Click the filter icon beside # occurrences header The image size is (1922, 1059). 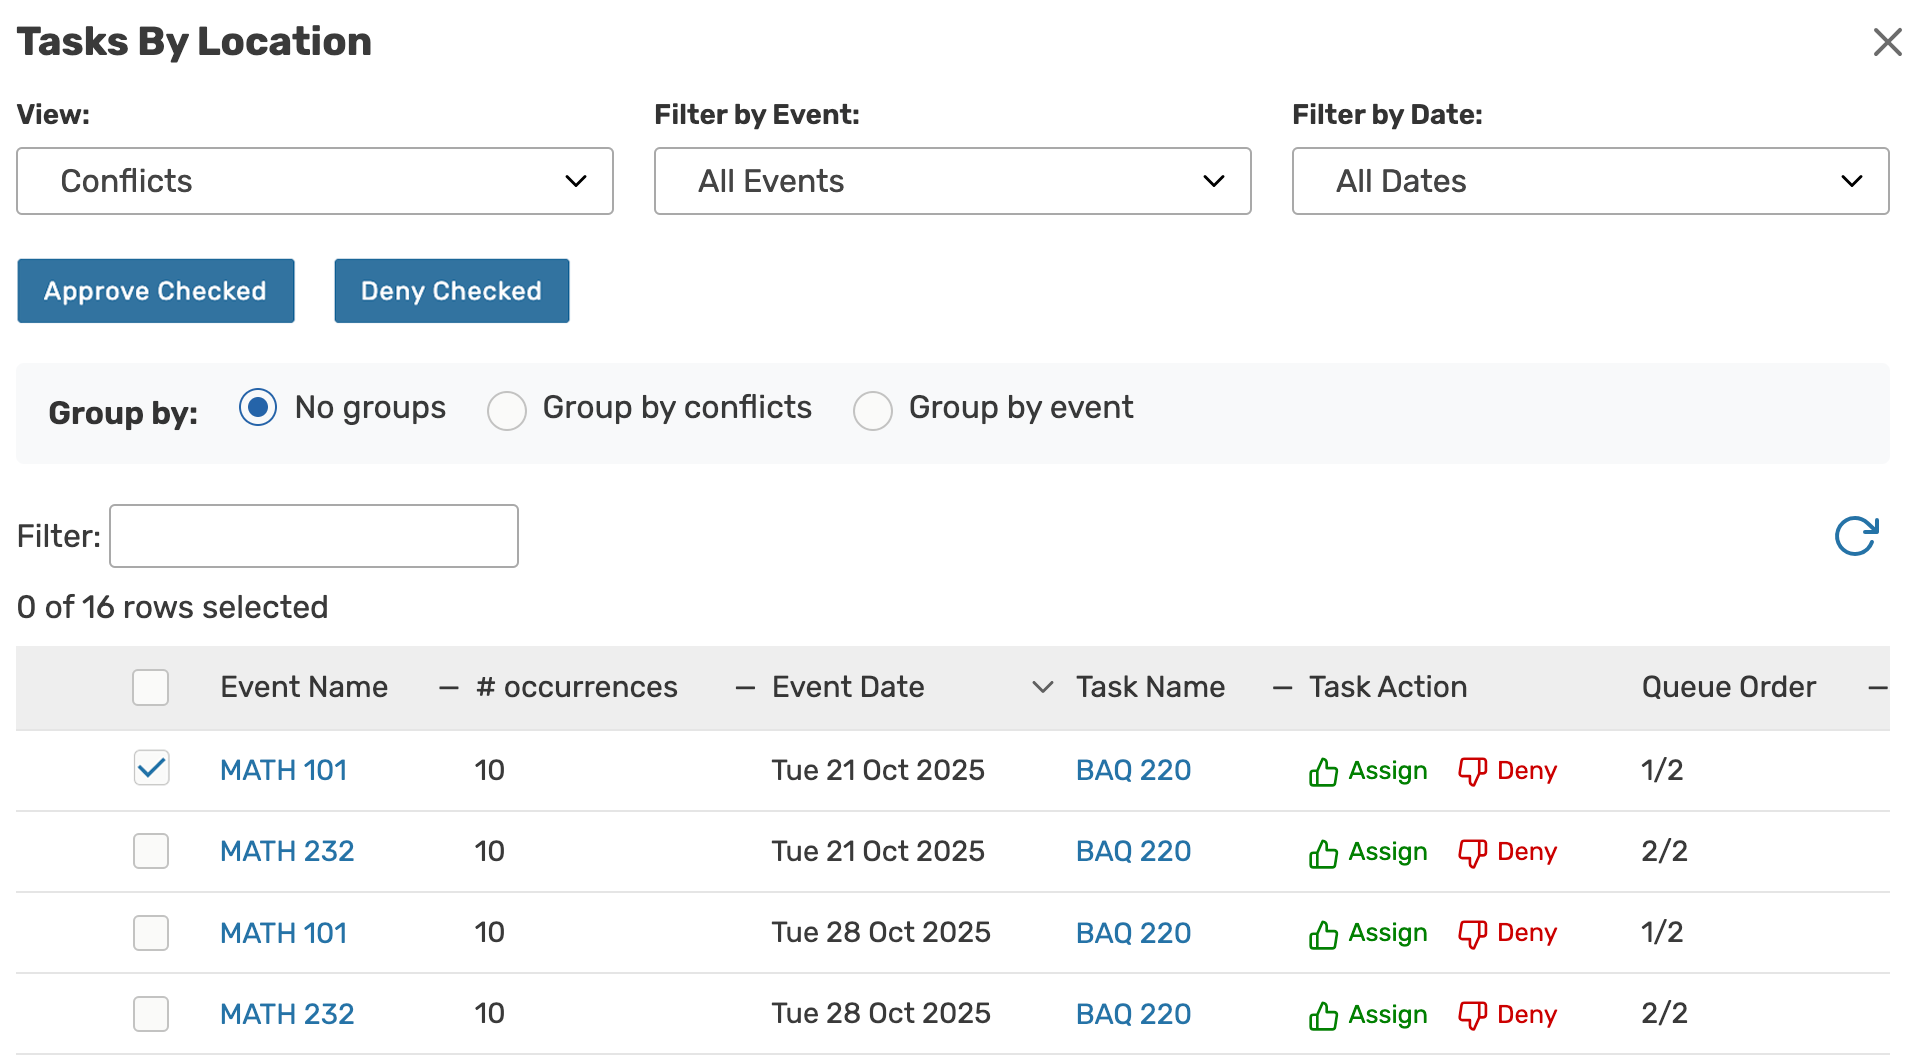pyautogui.click(x=446, y=687)
